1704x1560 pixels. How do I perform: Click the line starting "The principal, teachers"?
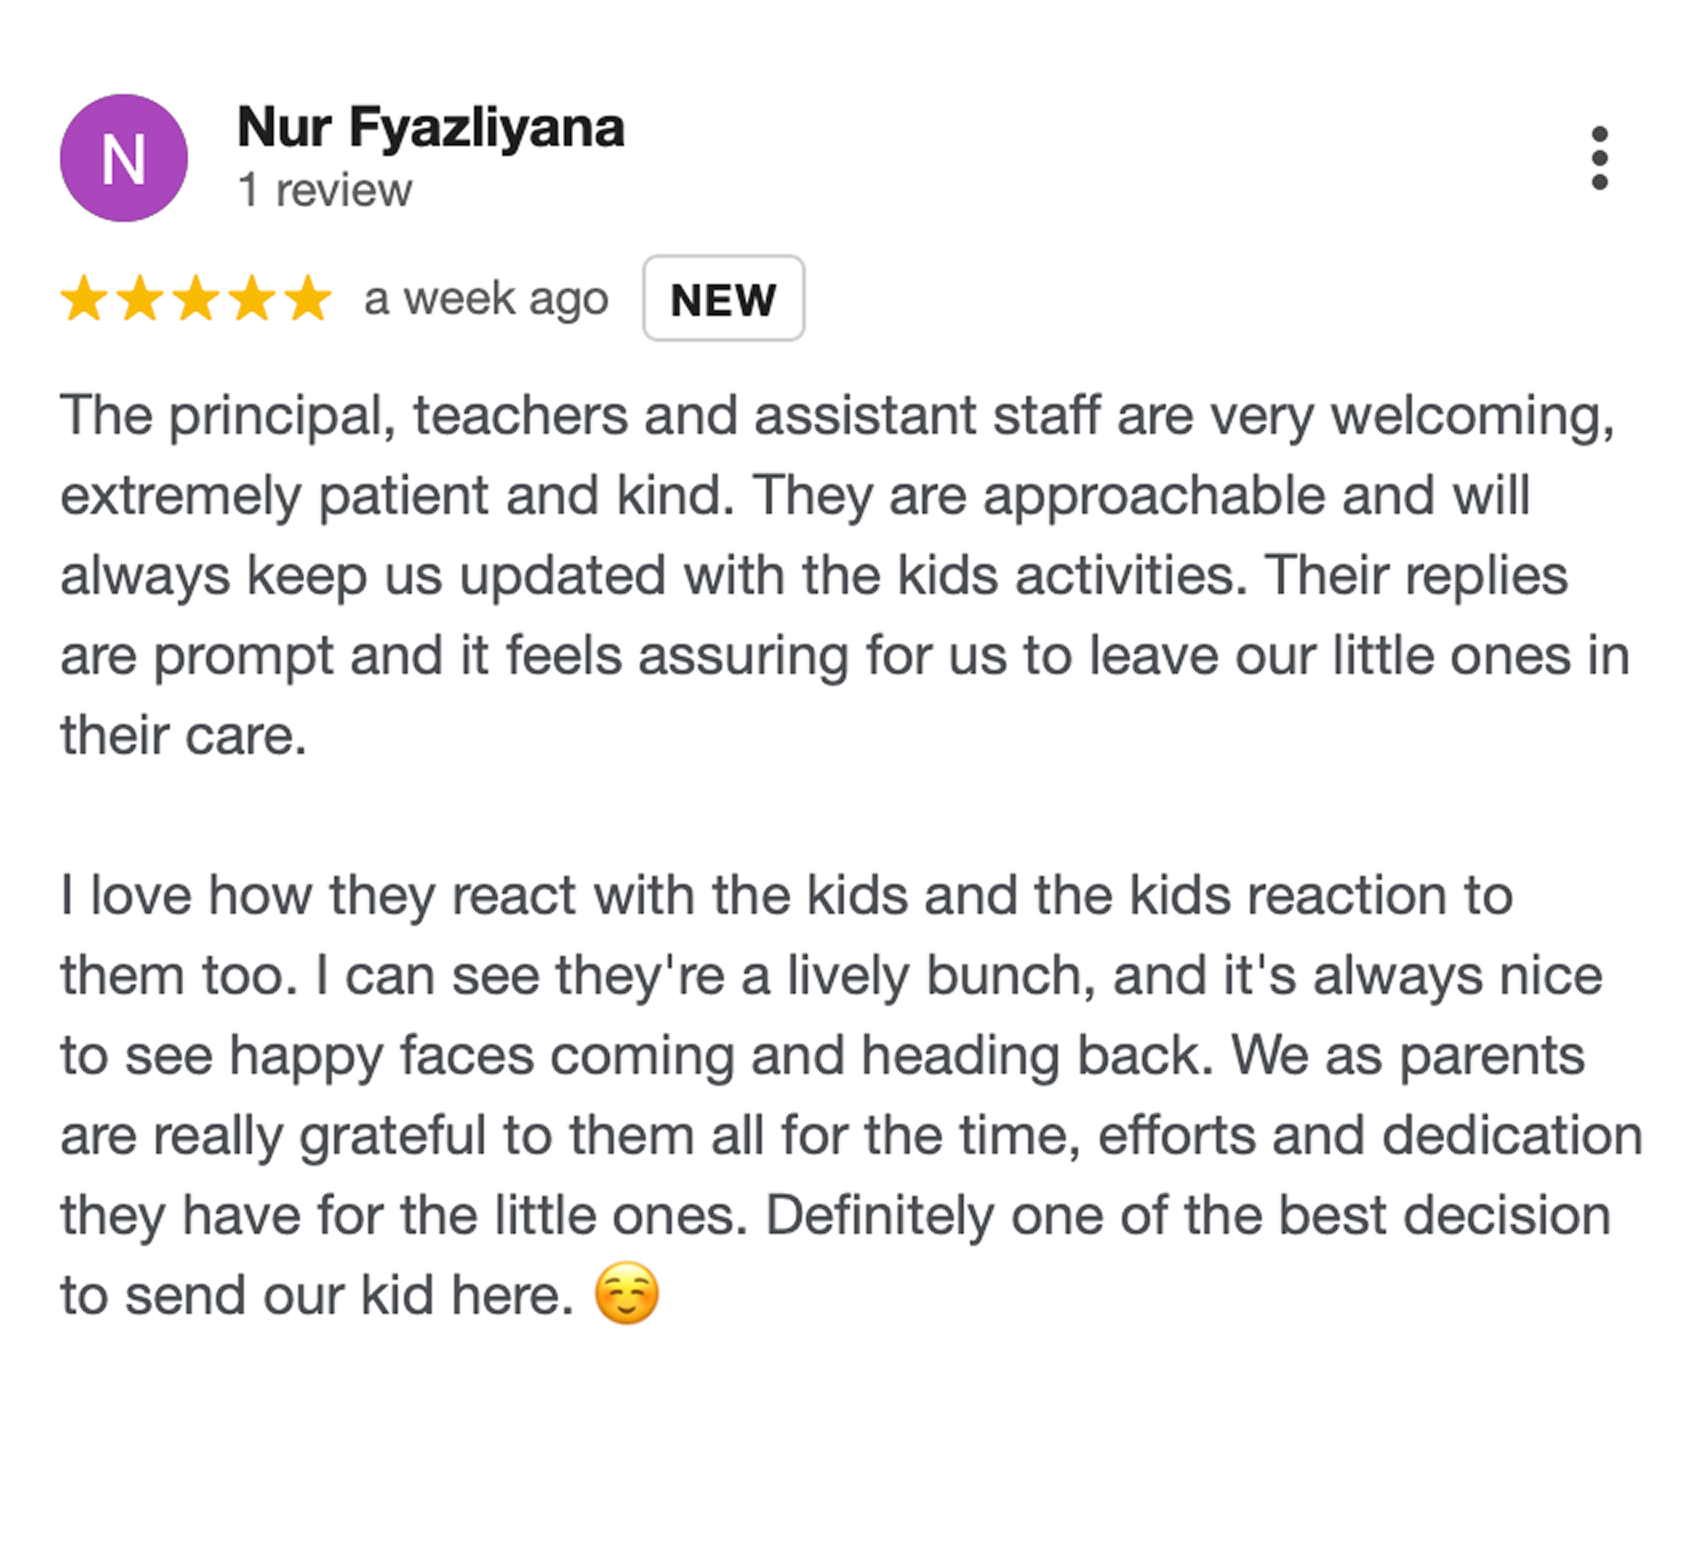click(836, 416)
